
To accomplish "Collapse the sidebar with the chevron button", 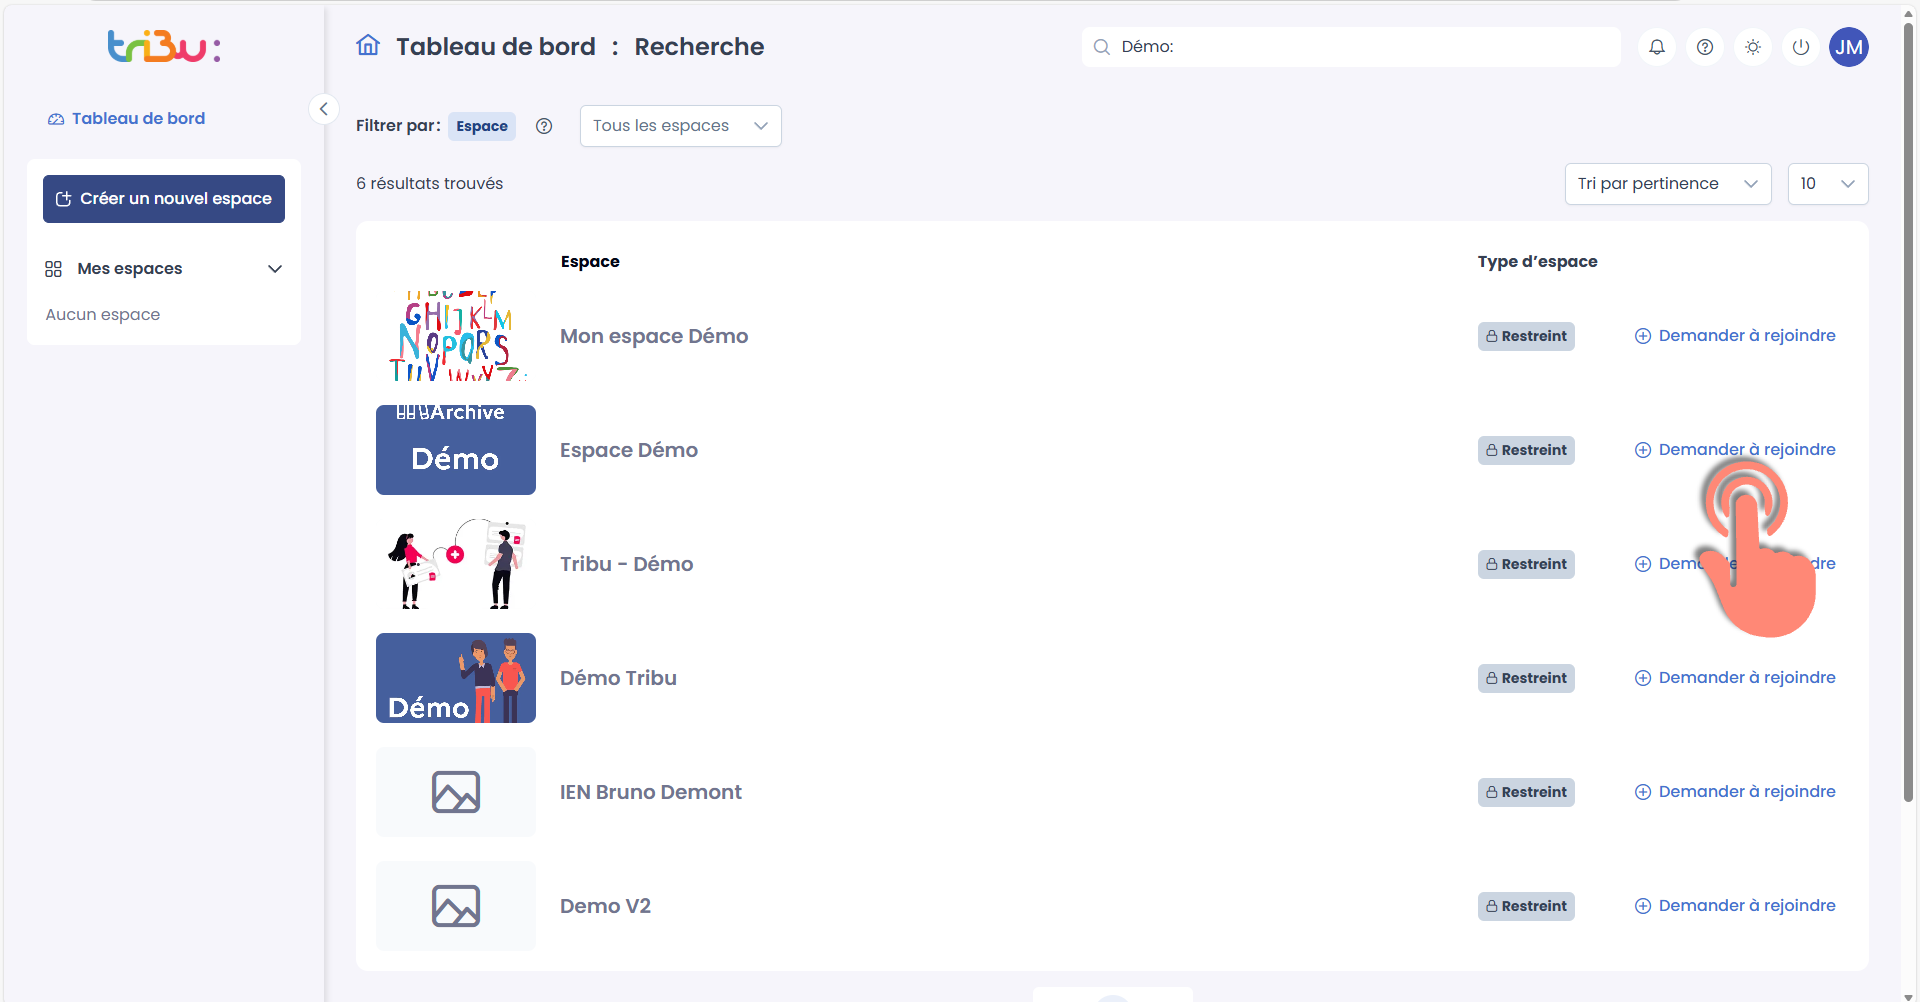I will click(x=323, y=109).
